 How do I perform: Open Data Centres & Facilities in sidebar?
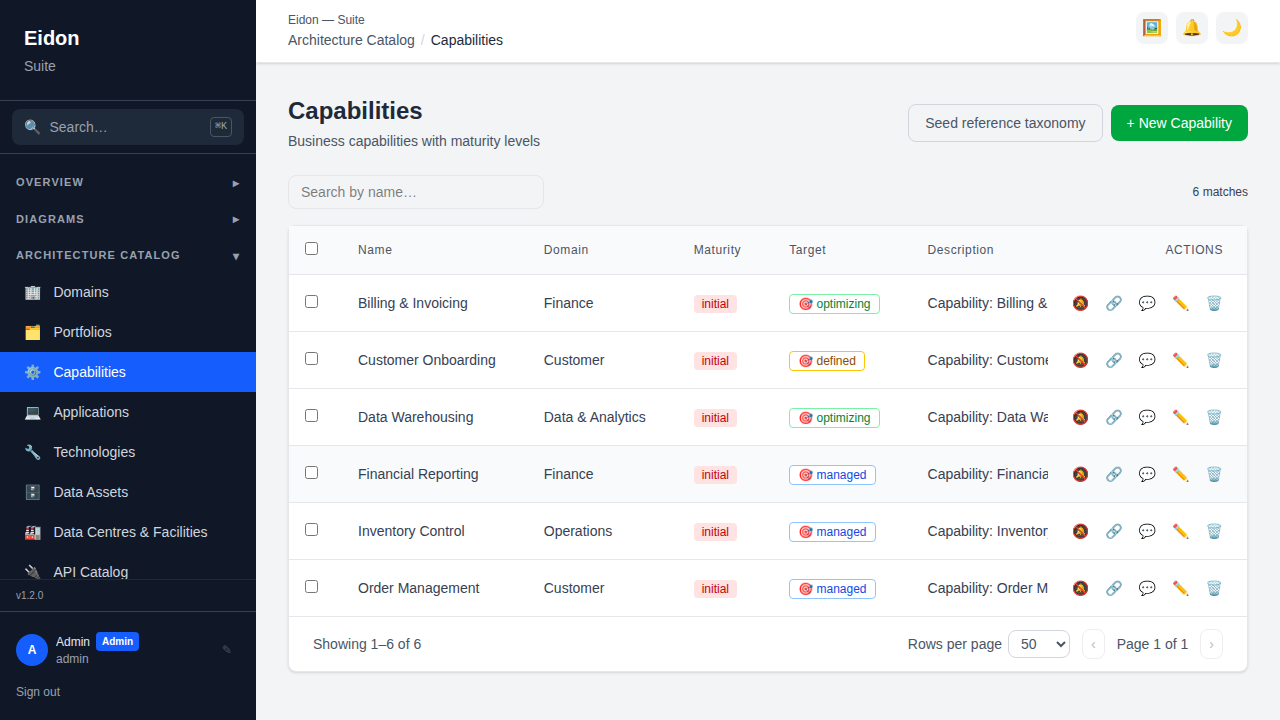point(128,532)
